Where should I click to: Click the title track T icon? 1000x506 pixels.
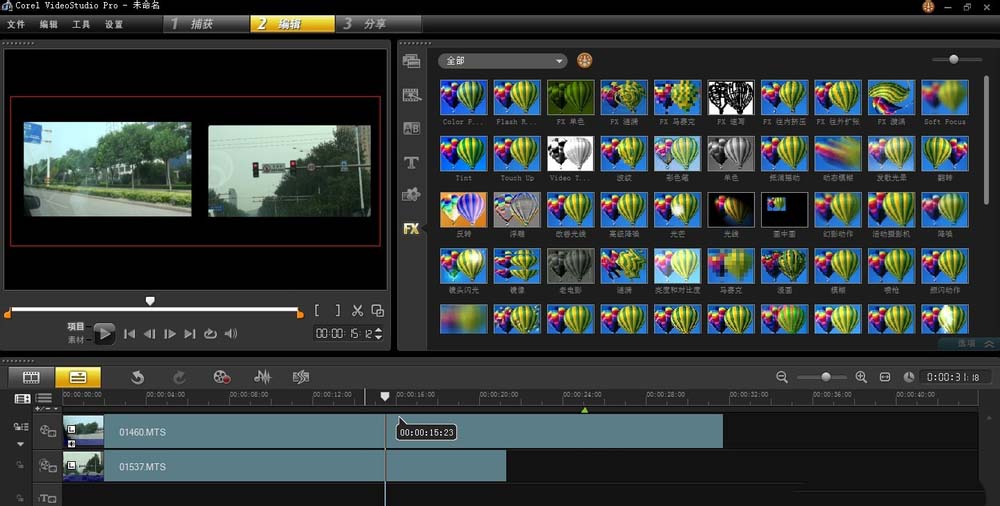(x=48, y=498)
